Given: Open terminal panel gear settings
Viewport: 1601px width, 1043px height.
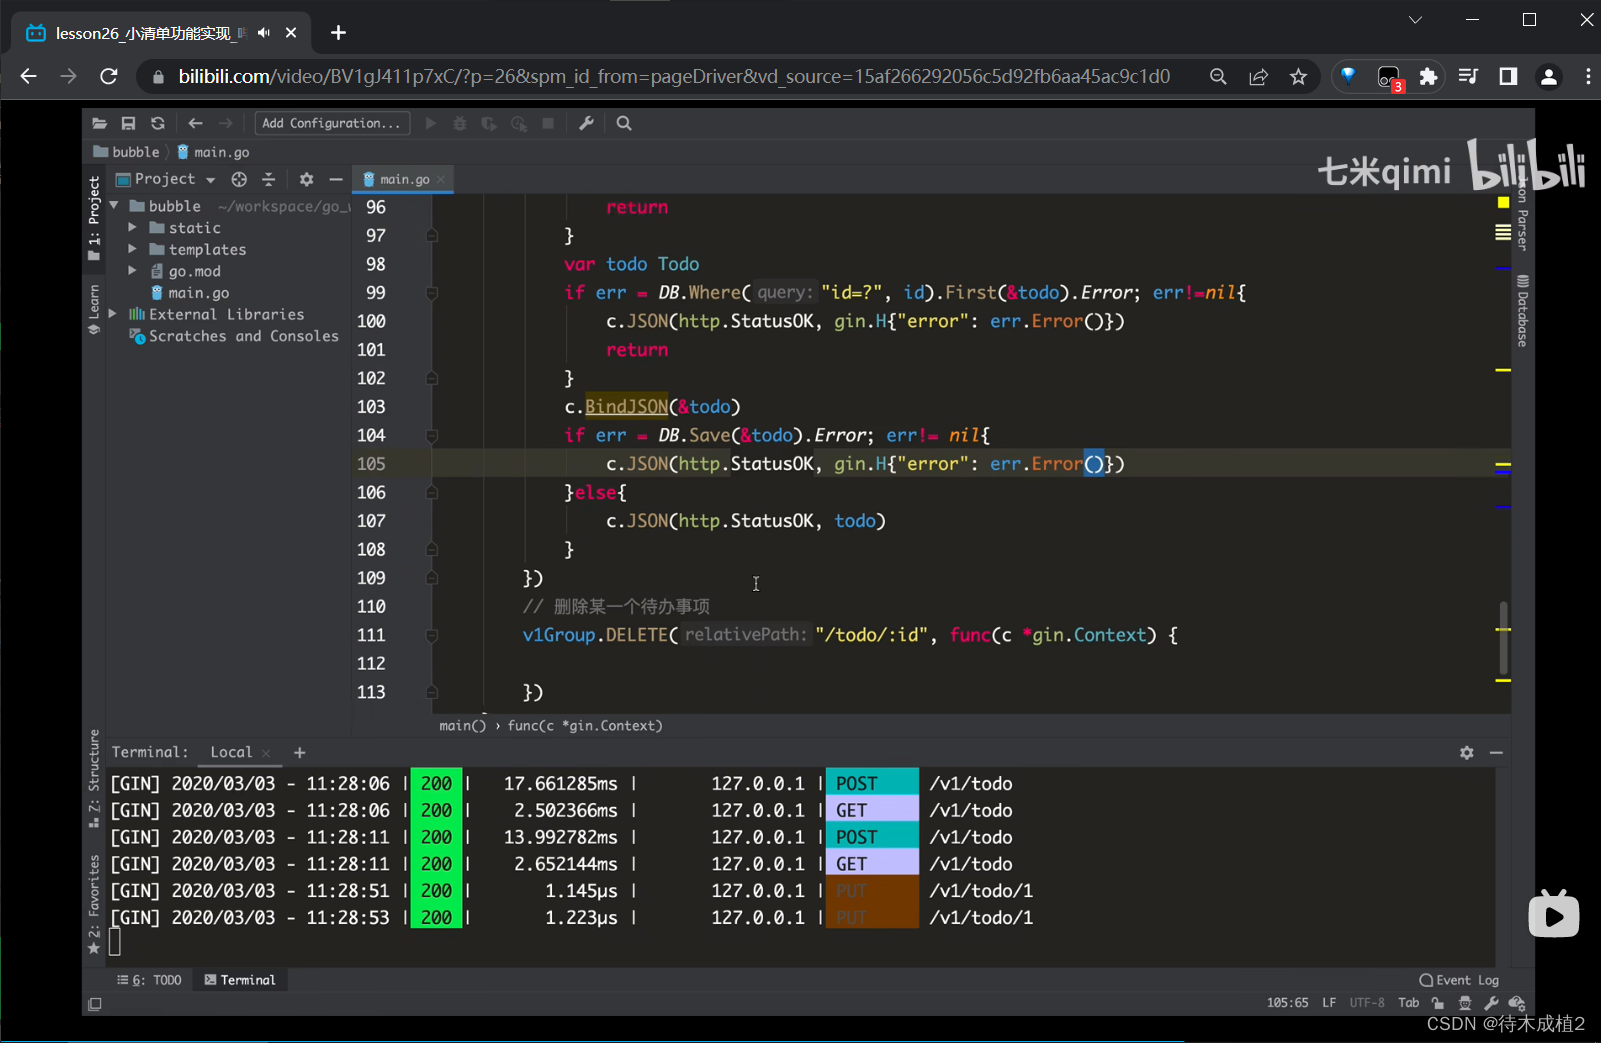Looking at the screenshot, I should tap(1466, 752).
